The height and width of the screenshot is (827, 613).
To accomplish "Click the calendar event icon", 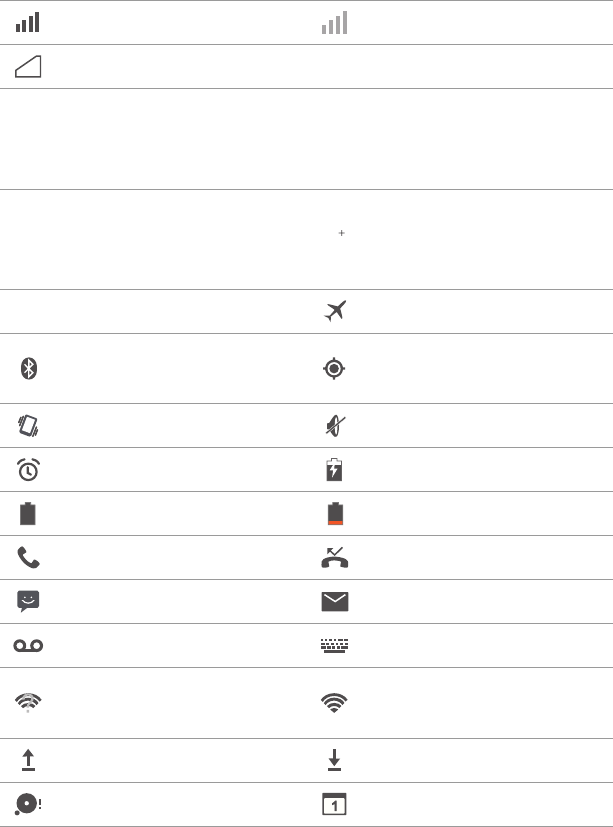I will [x=334, y=804].
